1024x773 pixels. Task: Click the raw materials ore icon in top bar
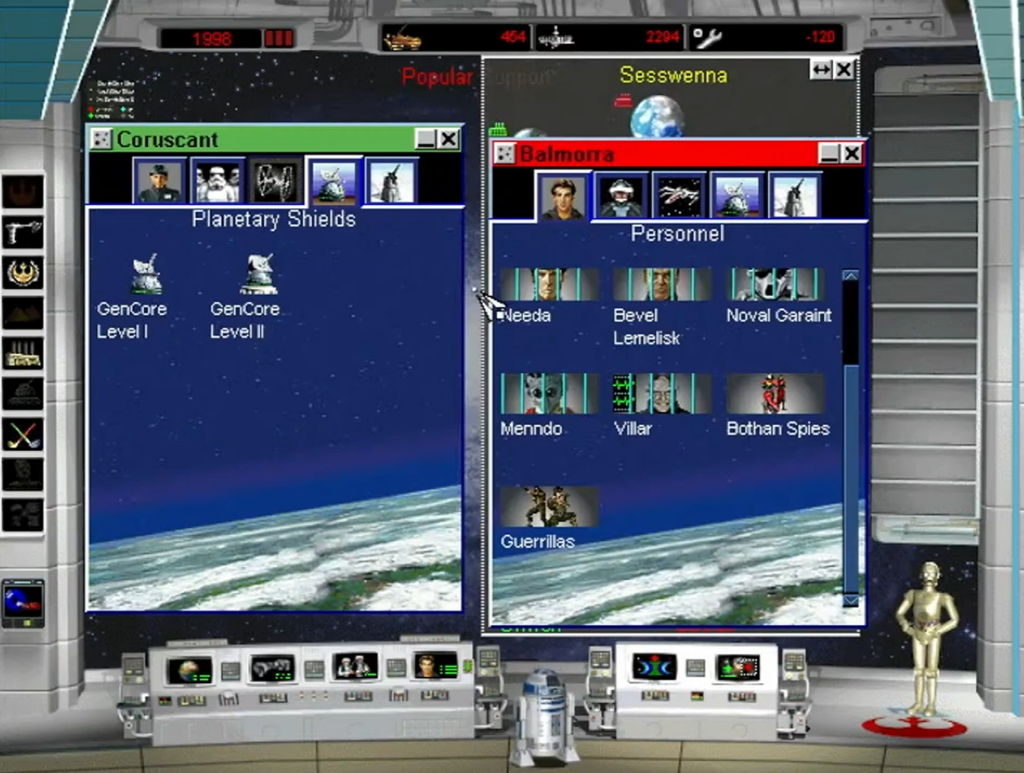[402, 39]
